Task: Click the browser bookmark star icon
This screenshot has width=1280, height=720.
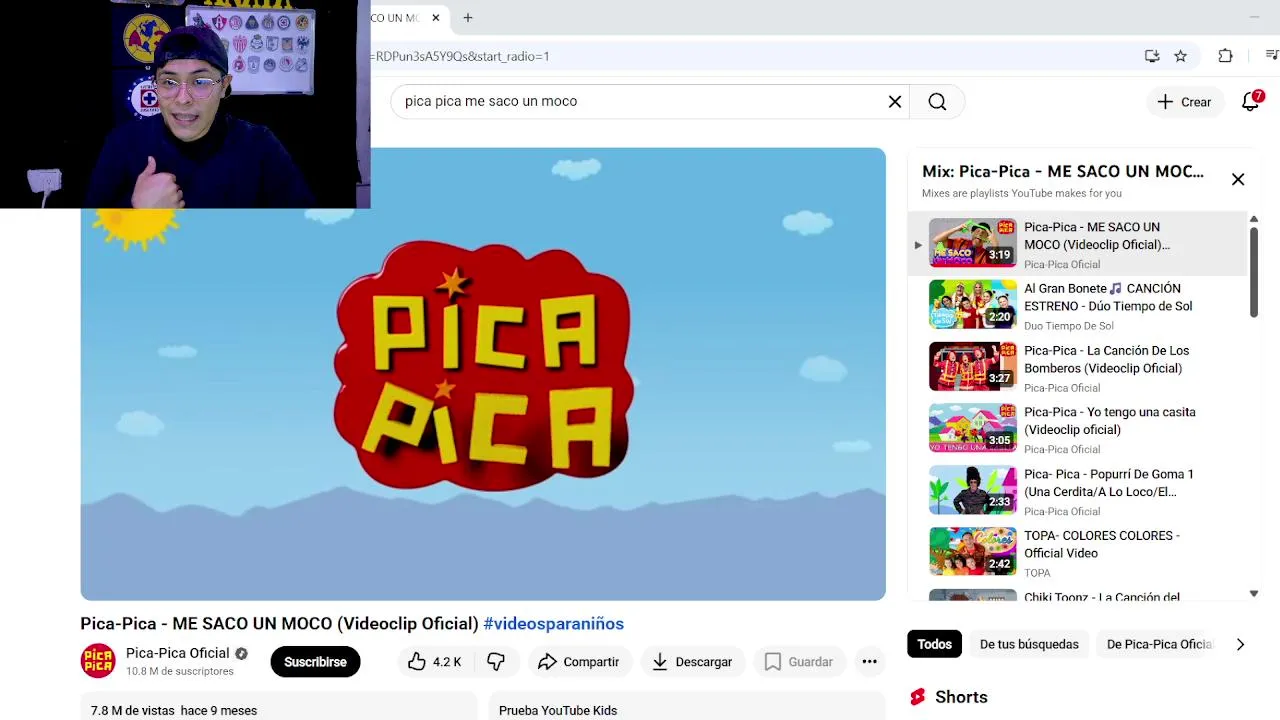Action: pyautogui.click(x=1180, y=56)
